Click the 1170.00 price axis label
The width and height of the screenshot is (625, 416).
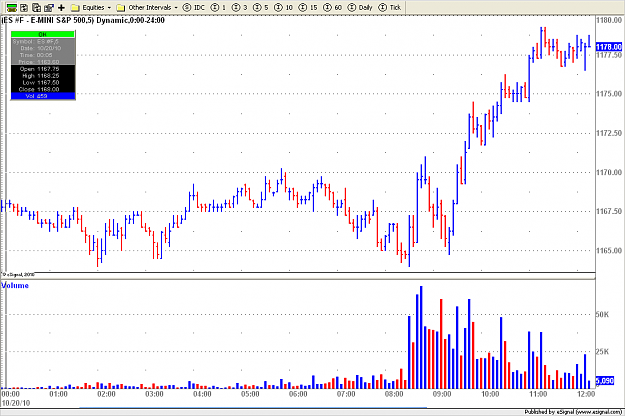pyautogui.click(x=609, y=173)
